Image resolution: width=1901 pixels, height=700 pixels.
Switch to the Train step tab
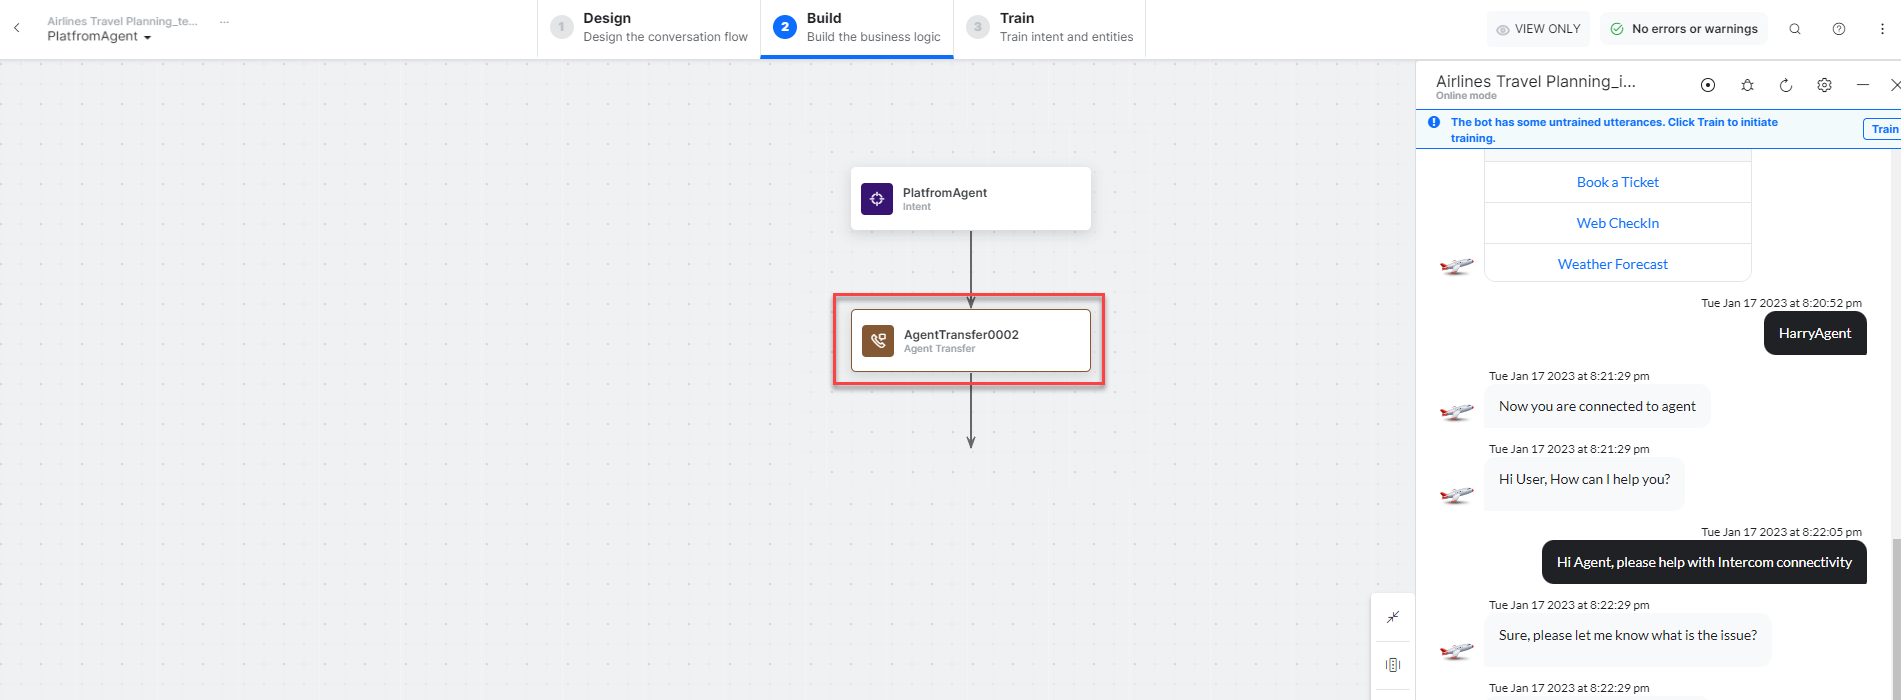click(1049, 28)
